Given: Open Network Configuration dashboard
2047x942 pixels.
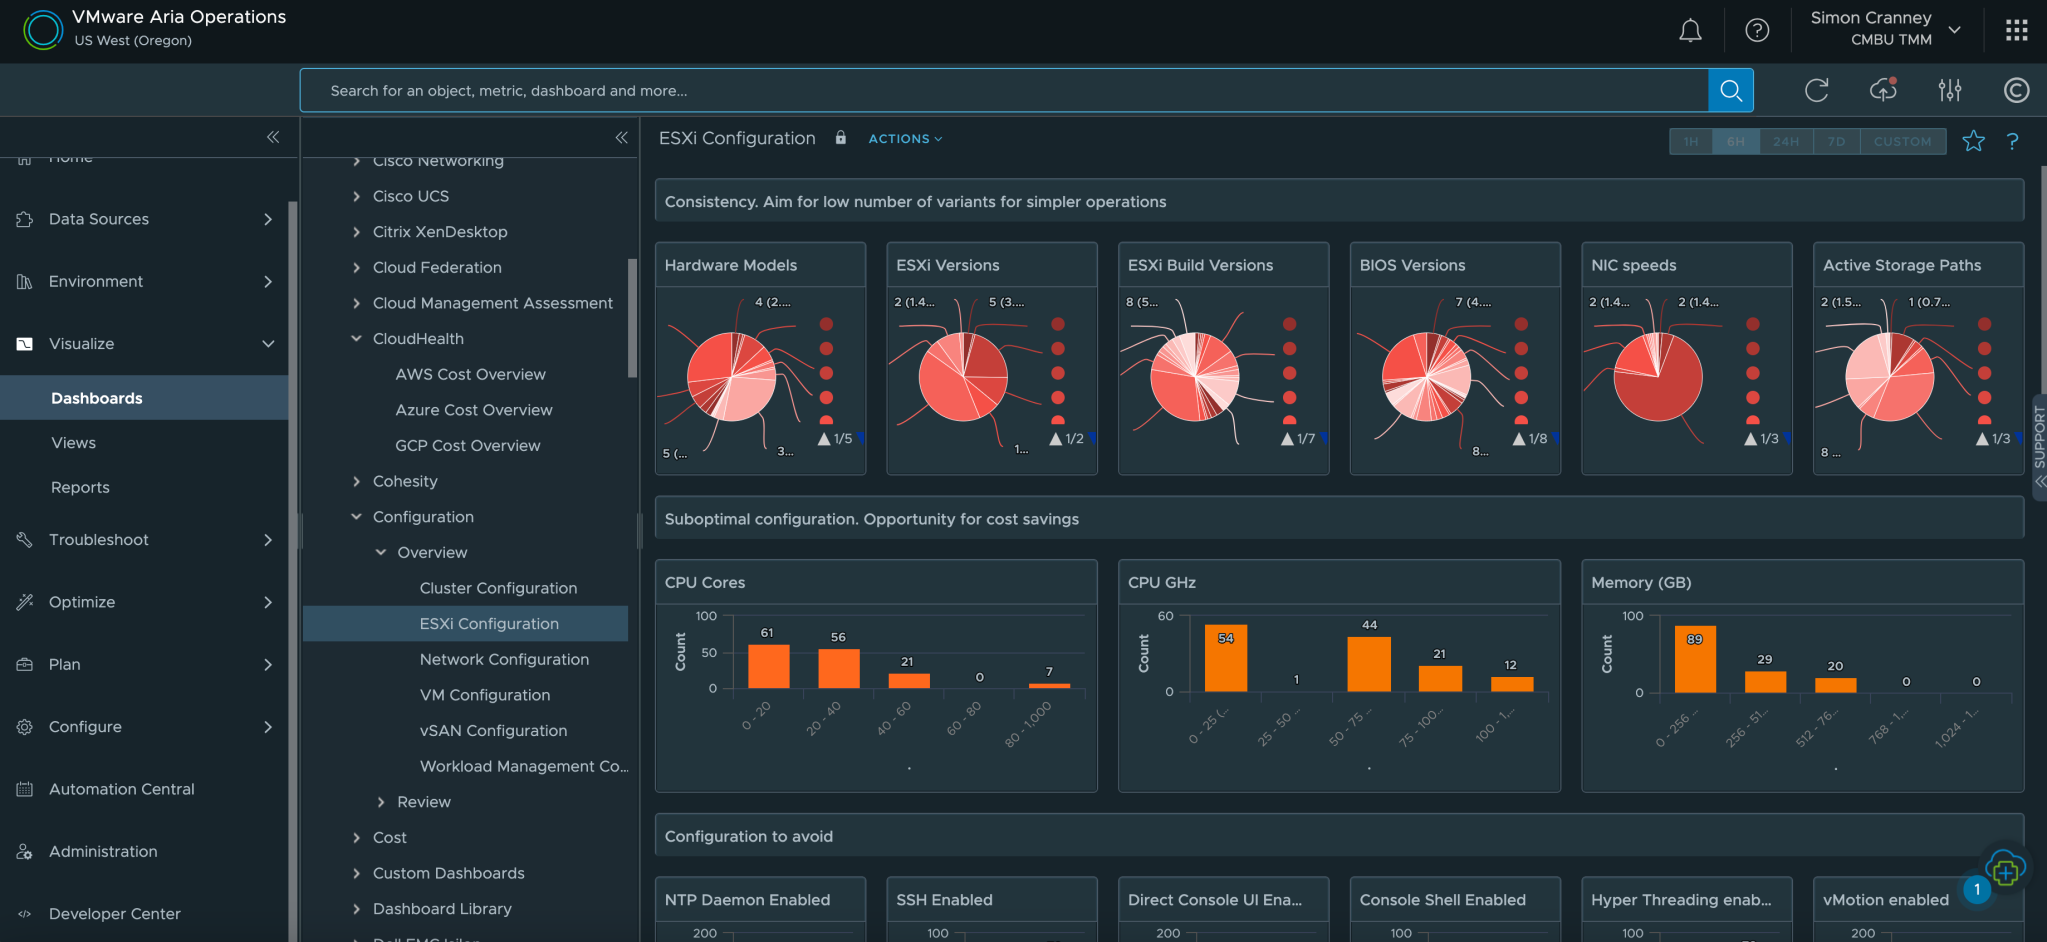Looking at the screenshot, I should tap(504, 659).
